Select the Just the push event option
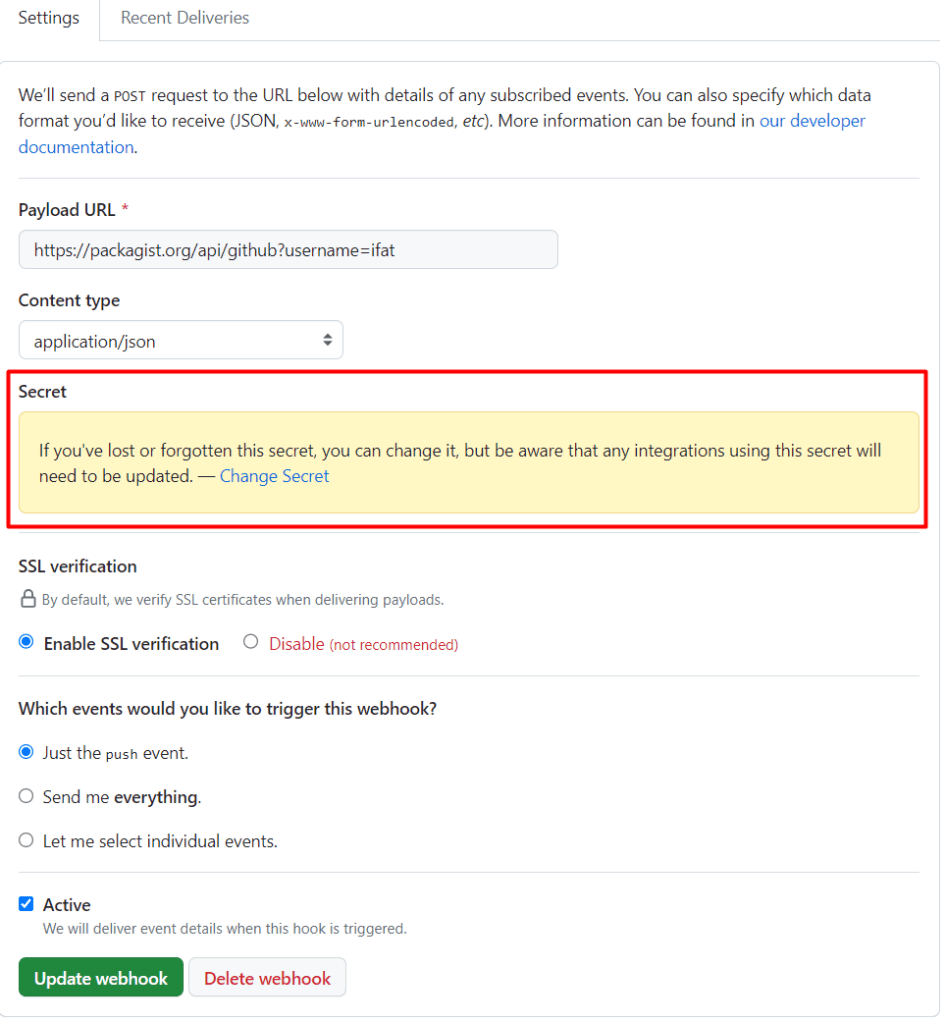This screenshot has width=946, height=1023. (27, 752)
